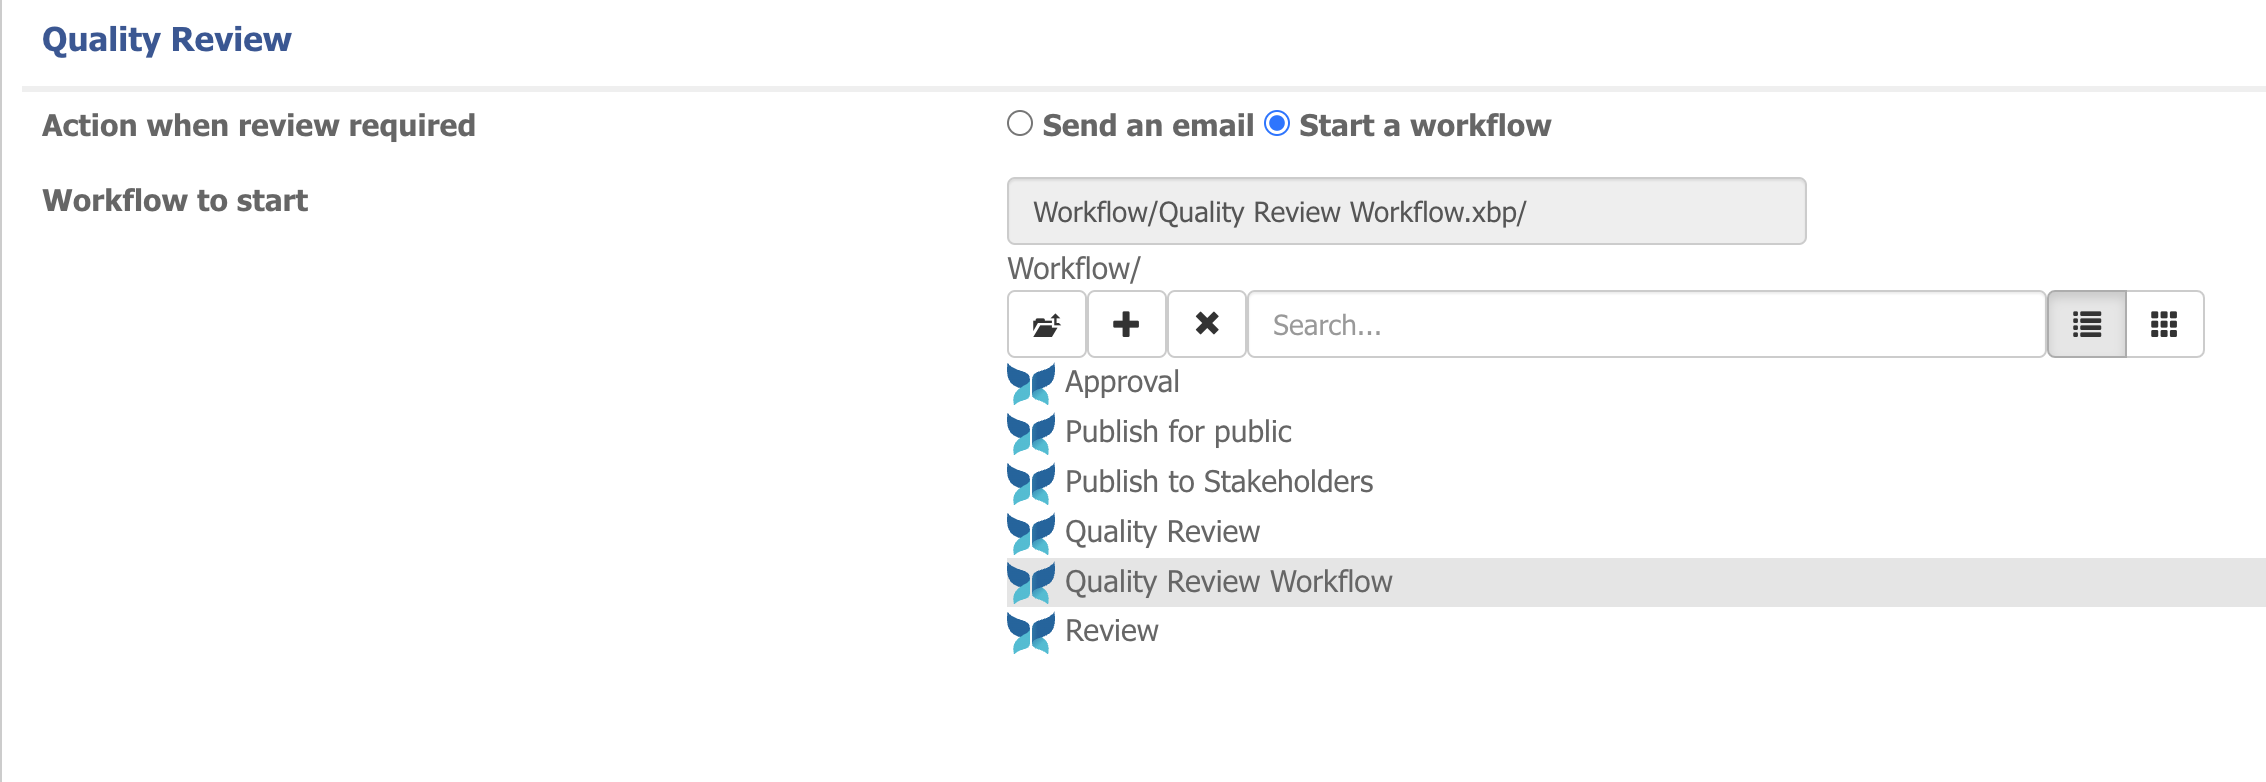Select the Send an email radio button

[1020, 124]
